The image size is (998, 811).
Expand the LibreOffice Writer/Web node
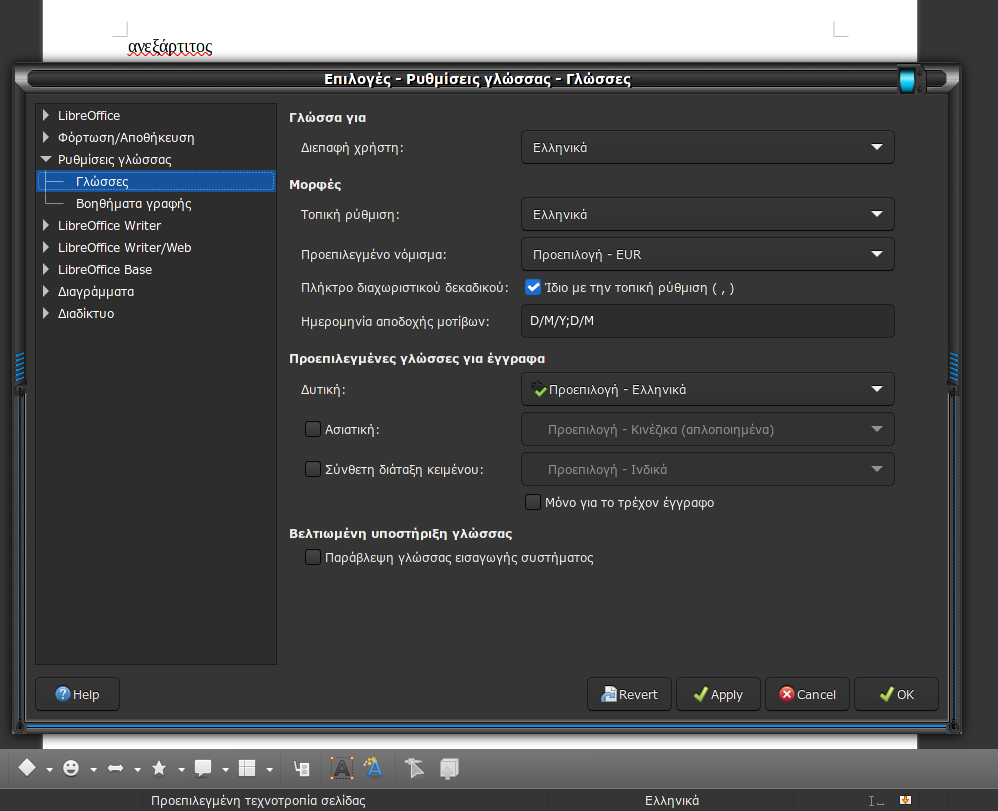click(46, 247)
